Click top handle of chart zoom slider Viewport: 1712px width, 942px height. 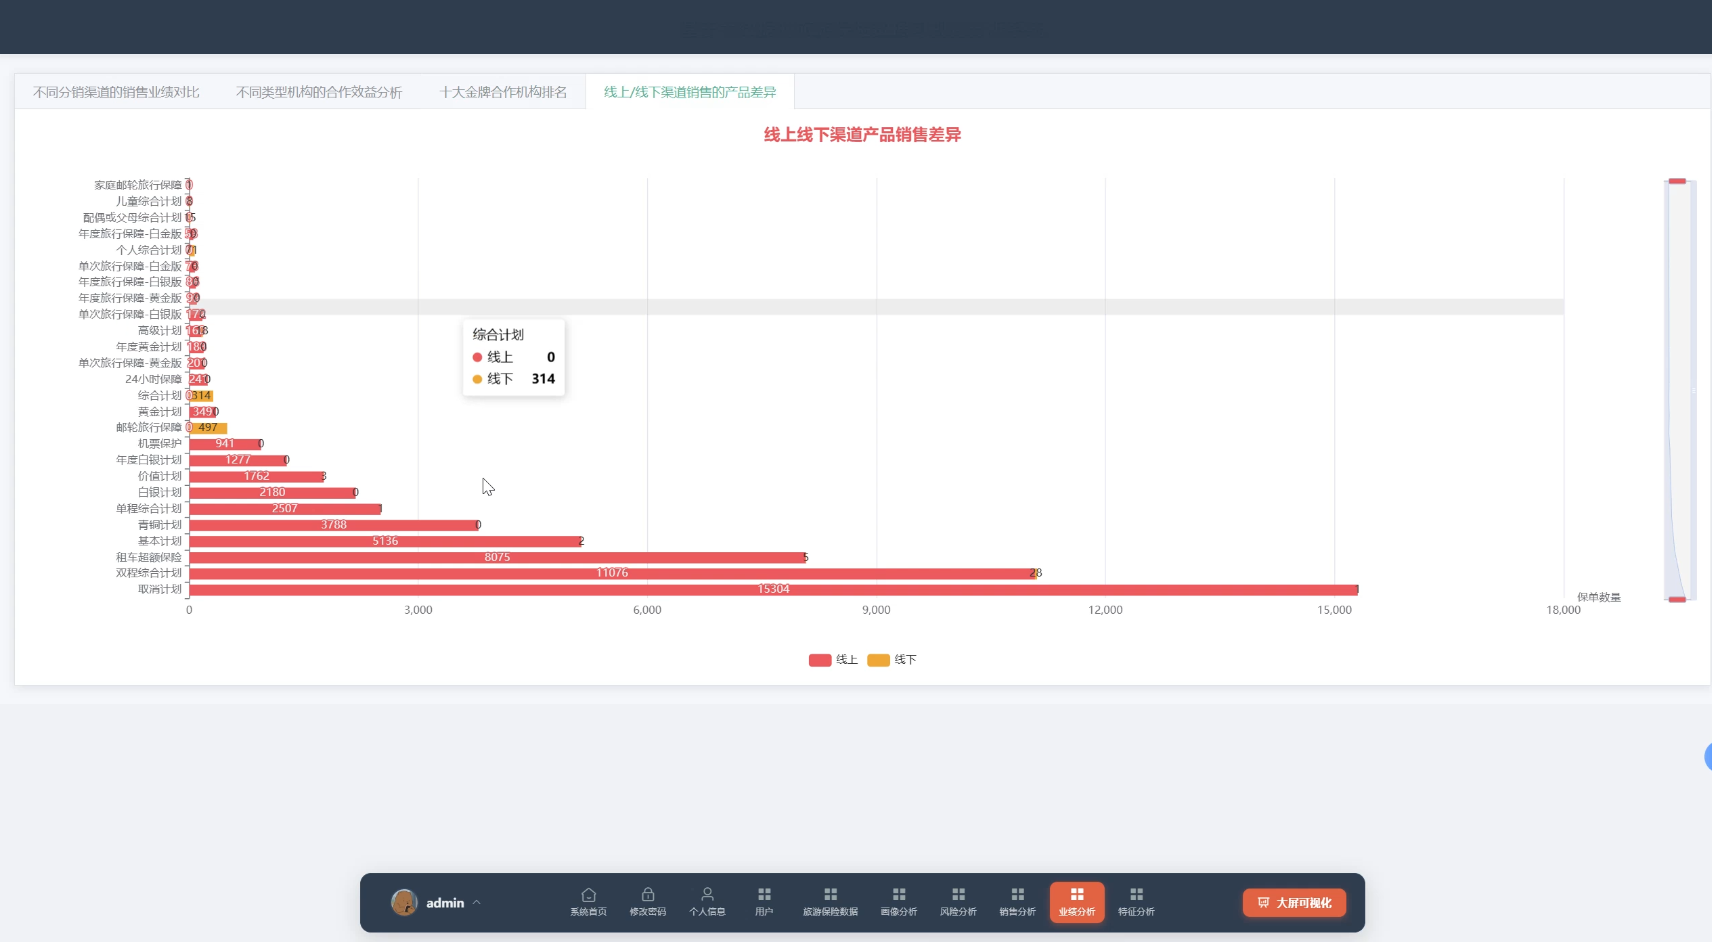tap(1677, 181)
